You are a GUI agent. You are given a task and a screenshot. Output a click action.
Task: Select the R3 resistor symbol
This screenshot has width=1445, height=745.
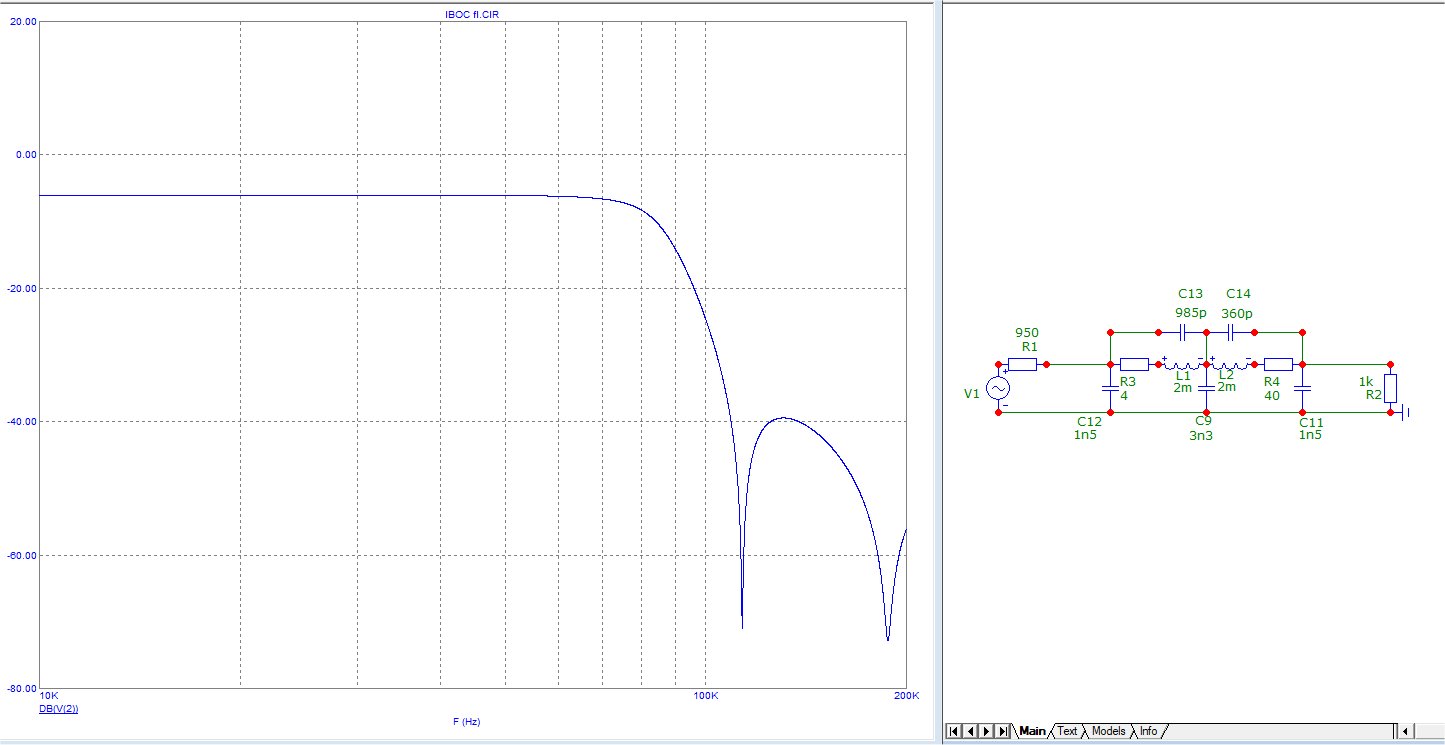coord(1134,364)
